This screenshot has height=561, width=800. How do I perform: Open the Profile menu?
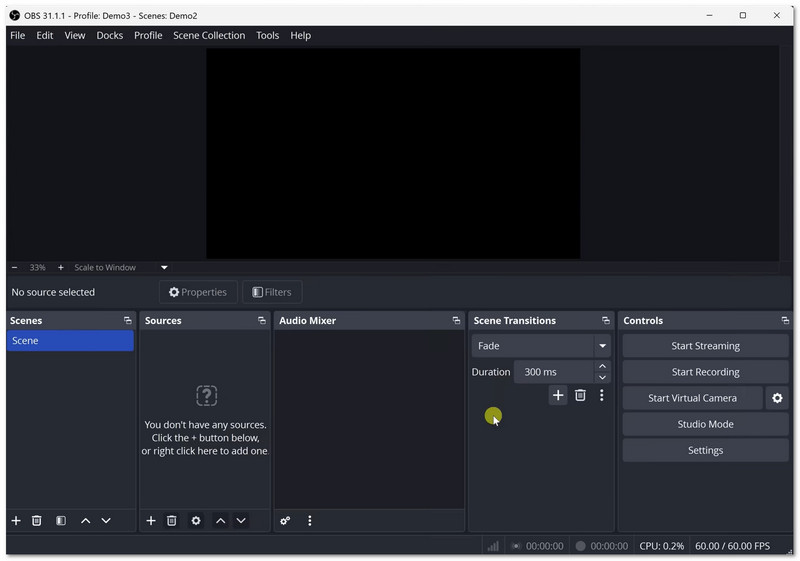tap(148, 36)
